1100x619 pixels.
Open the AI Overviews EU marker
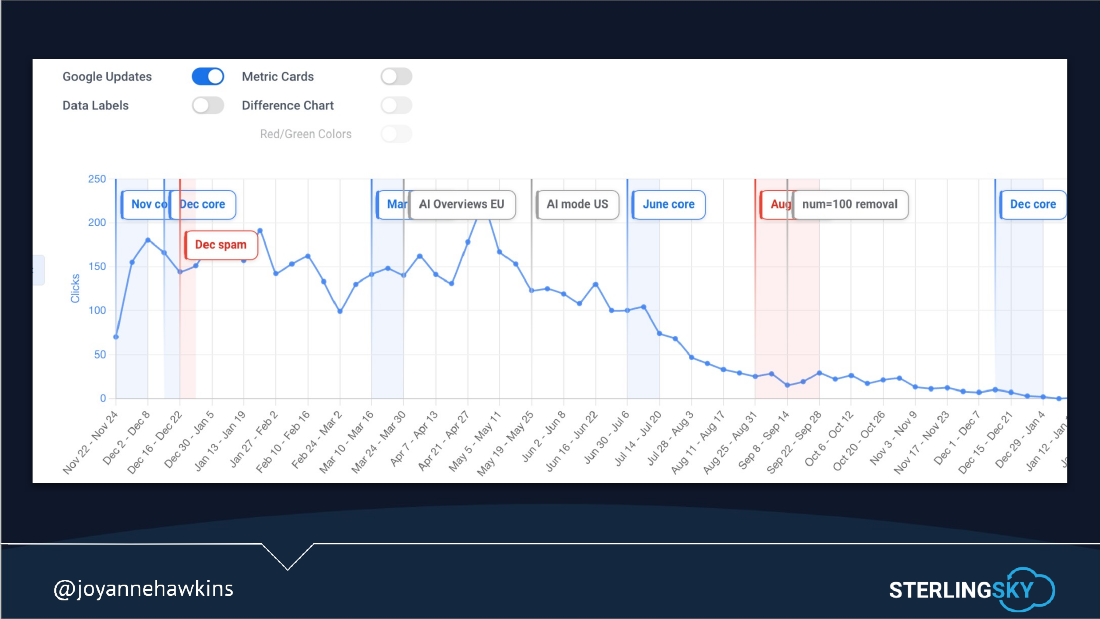pyautogui.click(x=462, y=204)
